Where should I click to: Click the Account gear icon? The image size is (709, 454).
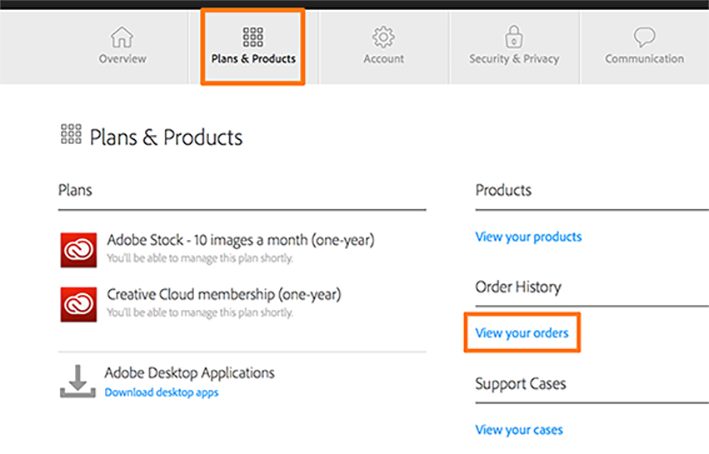click(383, 37)
